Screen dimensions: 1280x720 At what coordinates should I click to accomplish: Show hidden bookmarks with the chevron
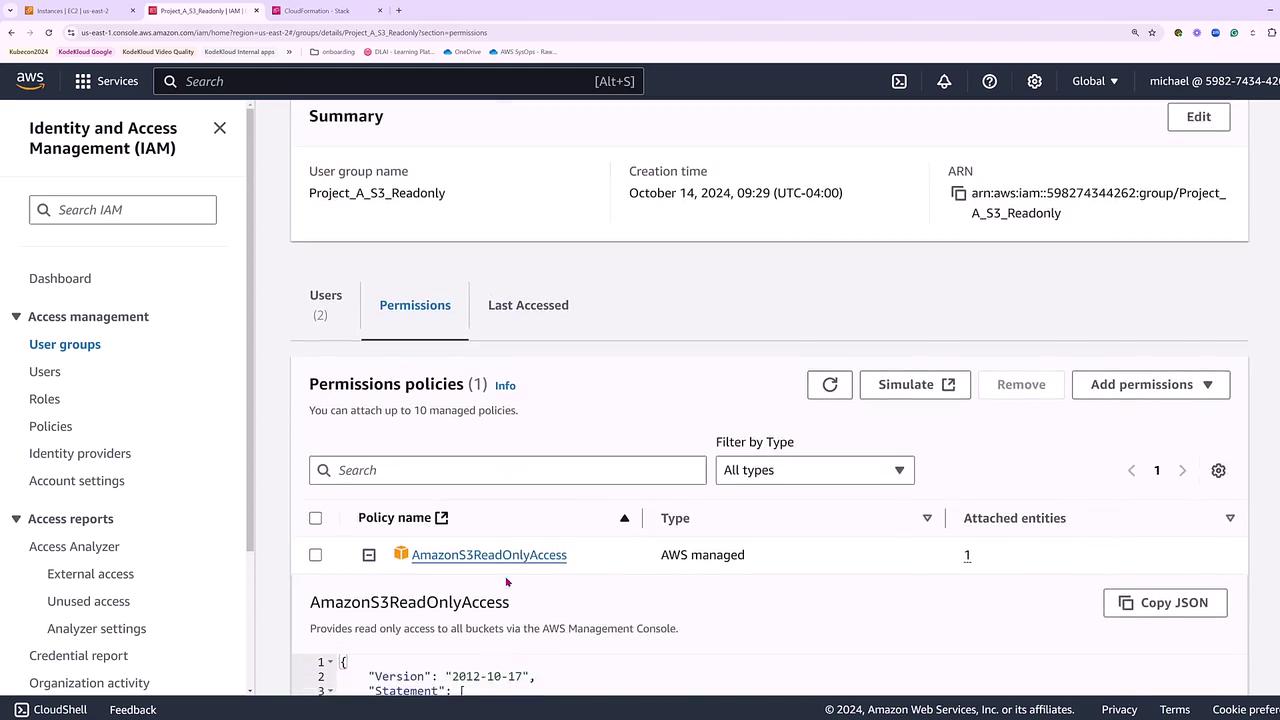289,52
